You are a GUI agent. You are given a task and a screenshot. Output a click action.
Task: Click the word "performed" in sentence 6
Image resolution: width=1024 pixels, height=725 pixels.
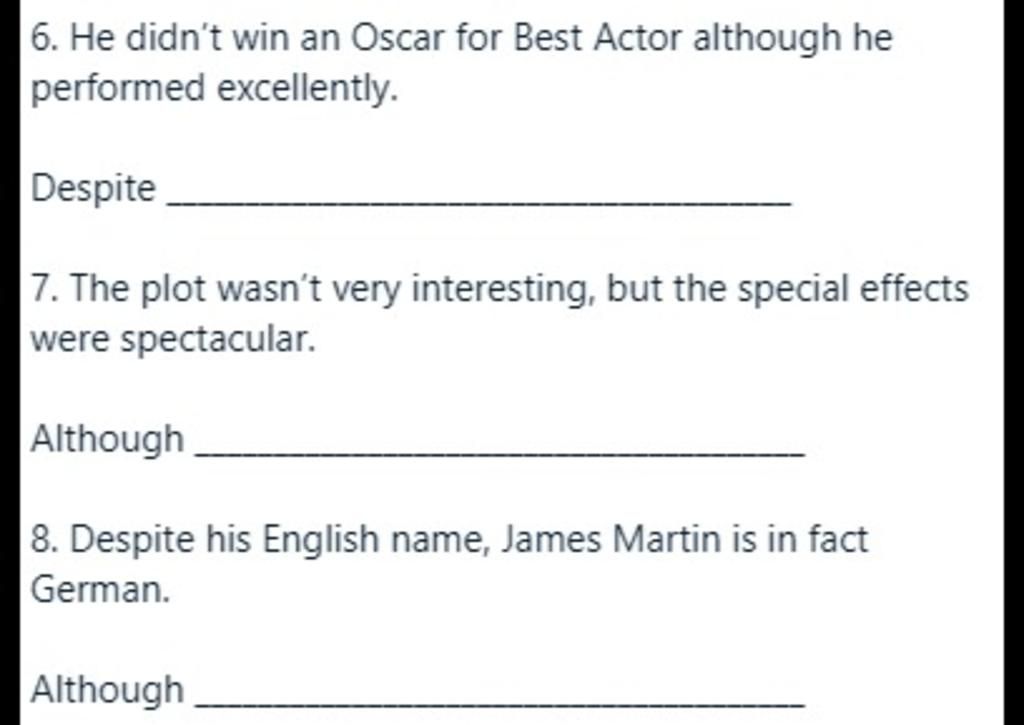[x=119, y=90]
